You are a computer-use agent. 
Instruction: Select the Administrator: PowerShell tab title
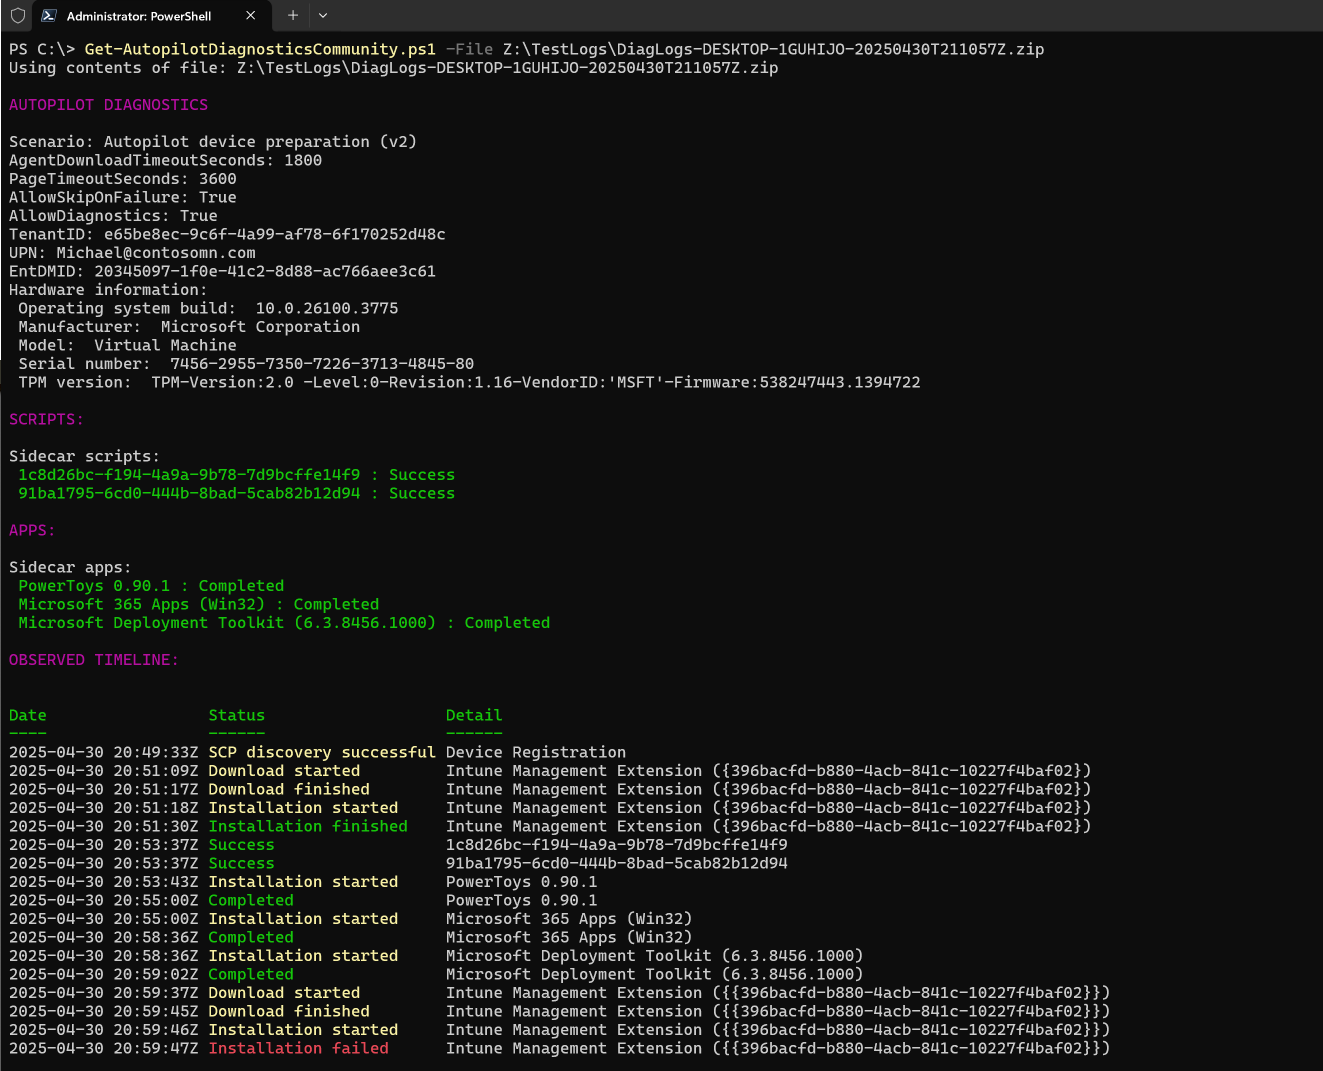tap(139, 16)
